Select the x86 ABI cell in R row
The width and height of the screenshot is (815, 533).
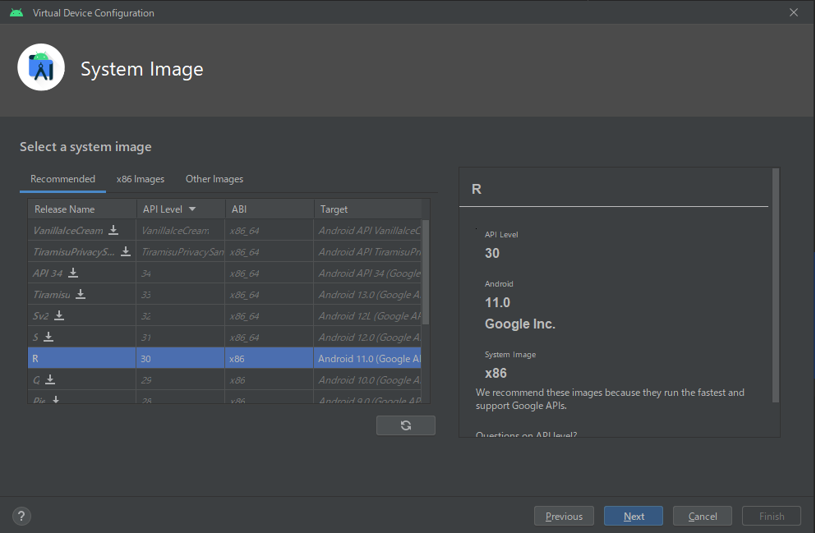269,358
